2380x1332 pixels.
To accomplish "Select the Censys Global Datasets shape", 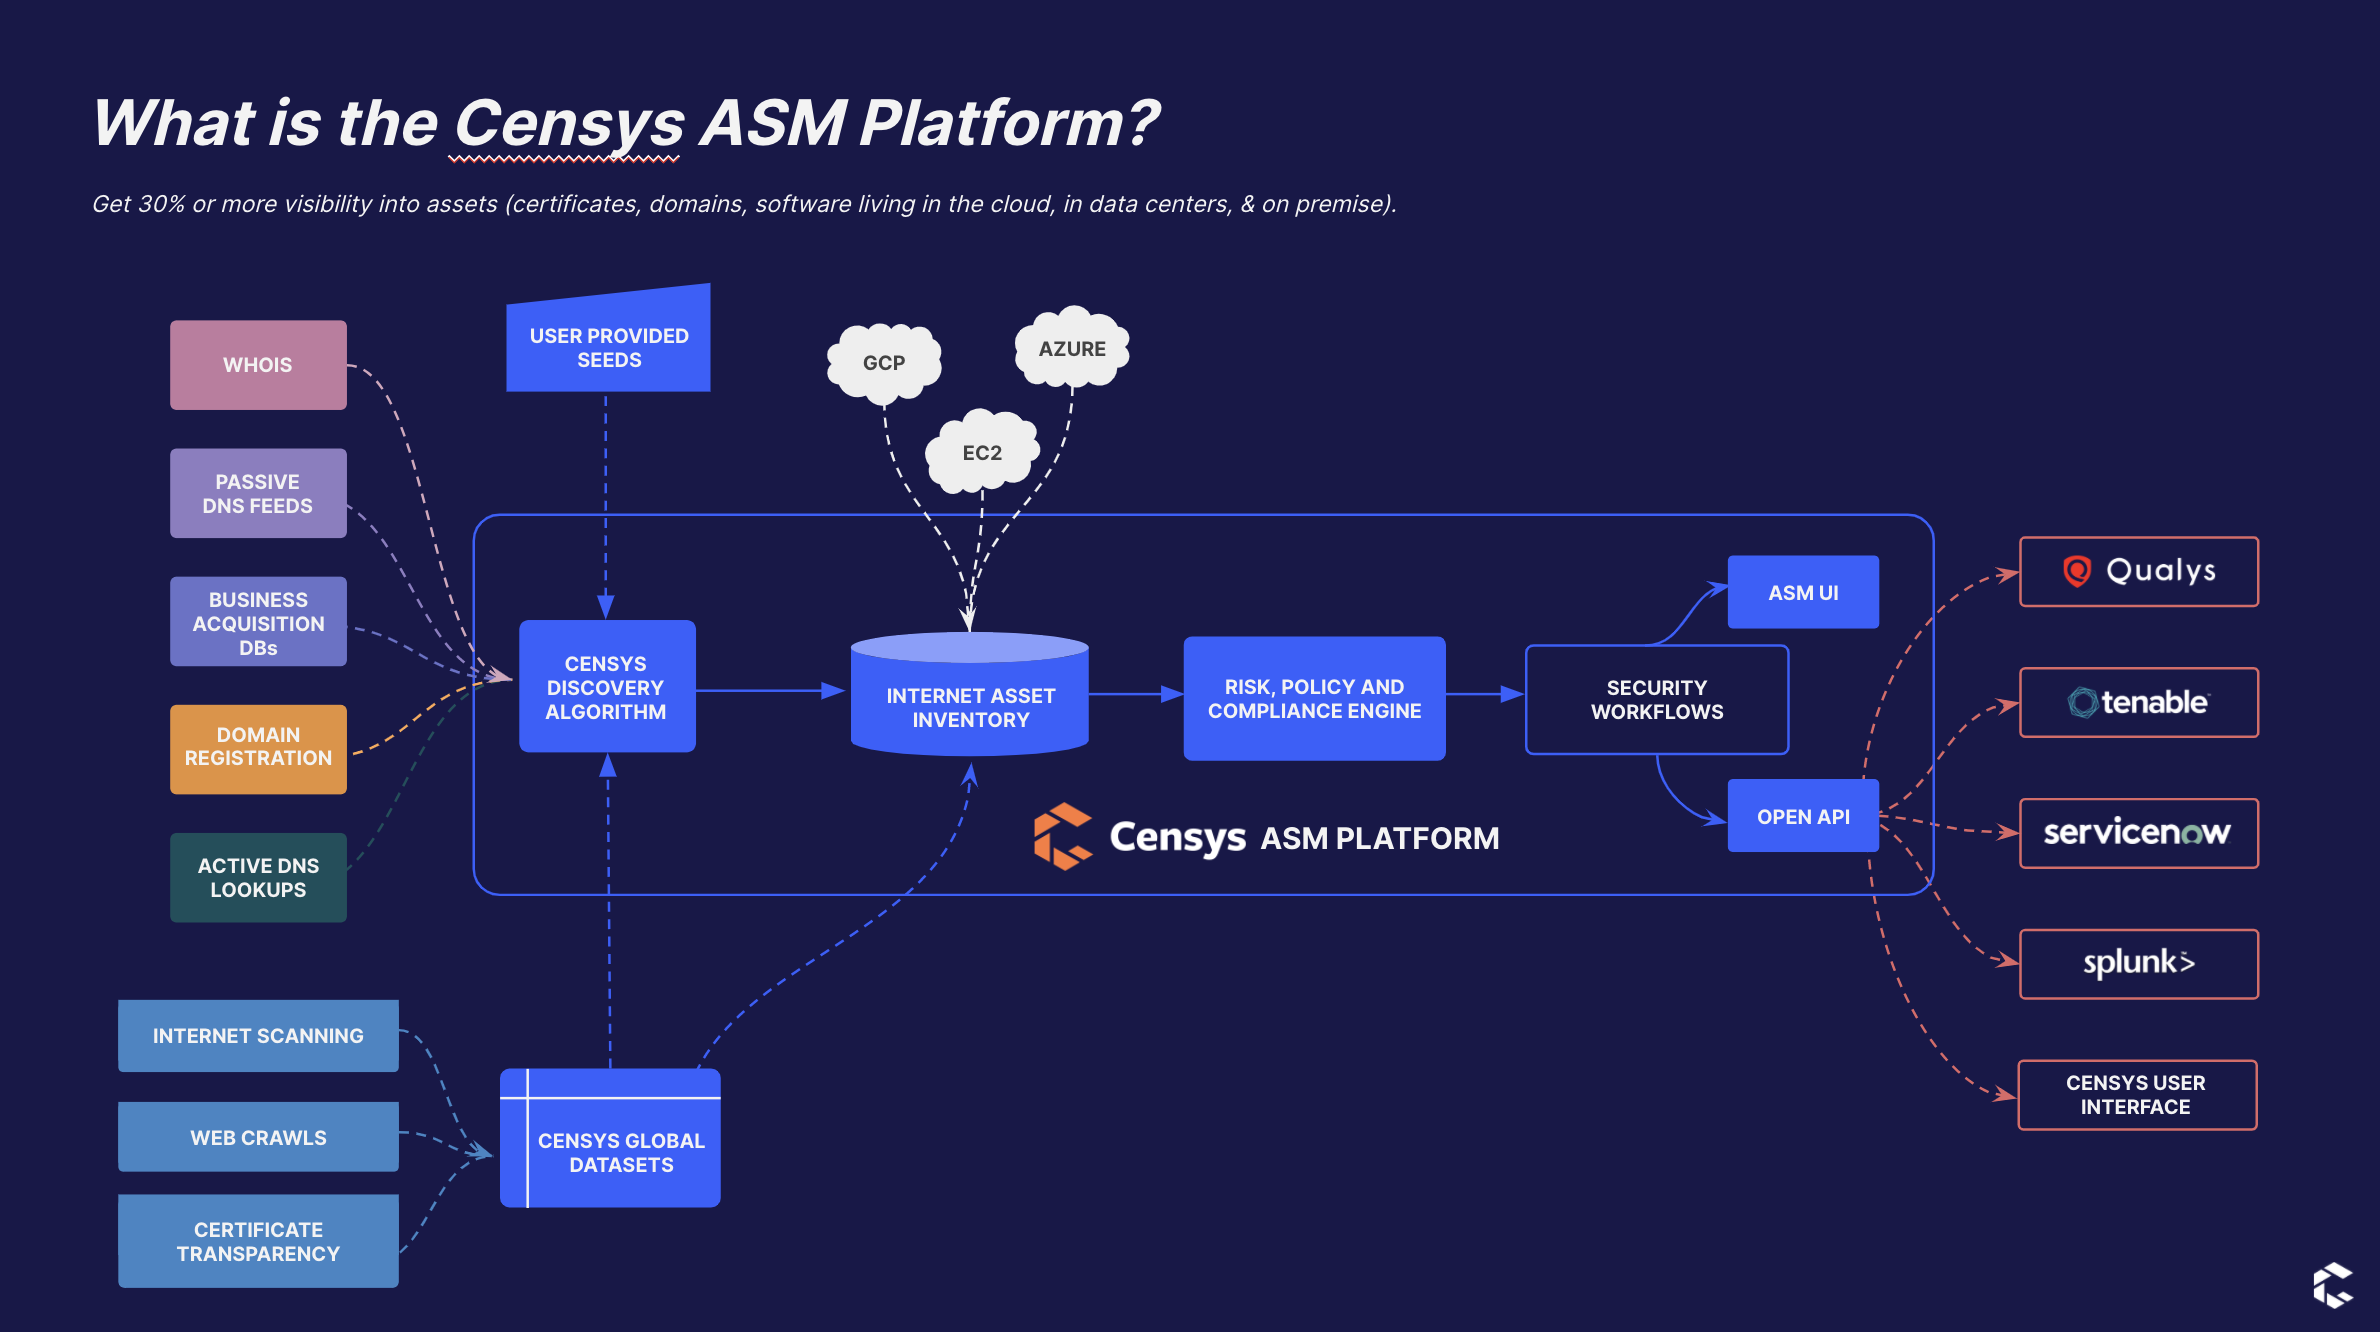I will click(x=620, y=1151).
